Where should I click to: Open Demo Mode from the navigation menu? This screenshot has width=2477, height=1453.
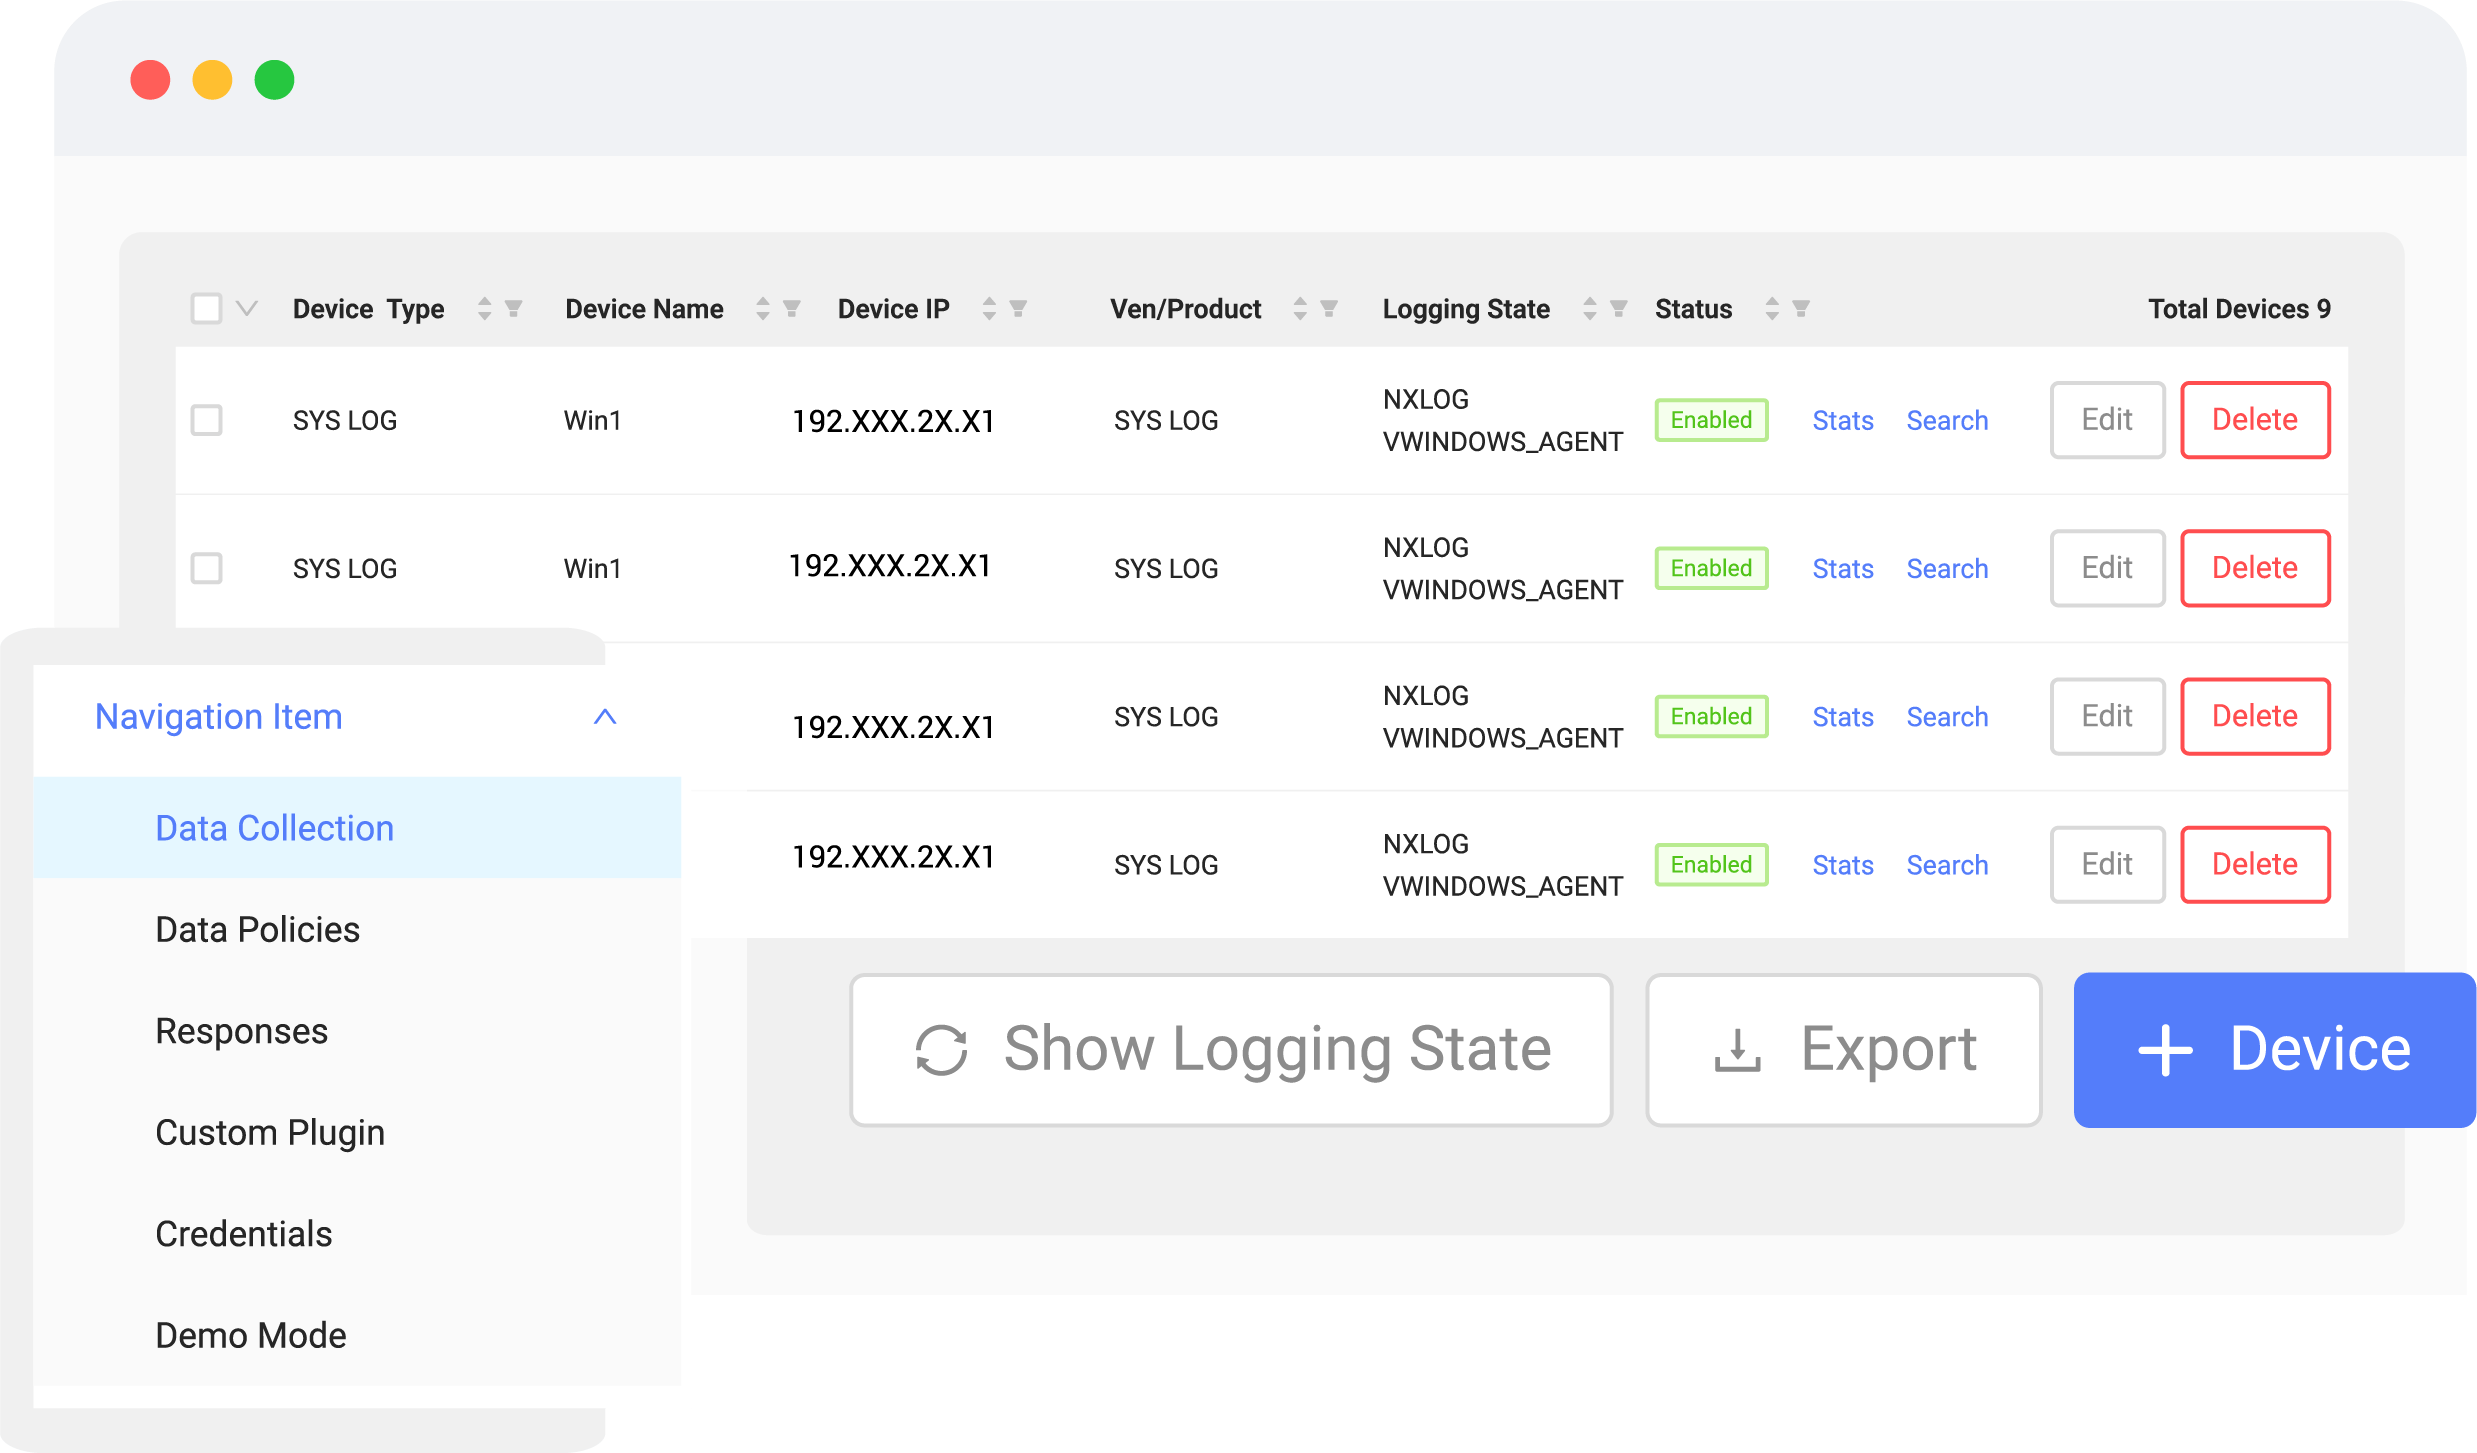pyautogui.click(x=250, y=1334)
